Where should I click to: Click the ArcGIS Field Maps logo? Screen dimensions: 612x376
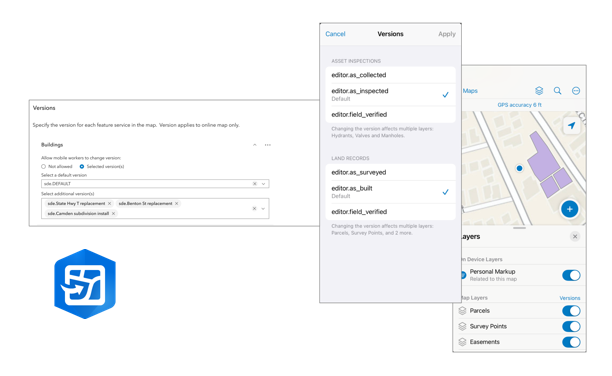pyautogui.click(x=85, y=284)
